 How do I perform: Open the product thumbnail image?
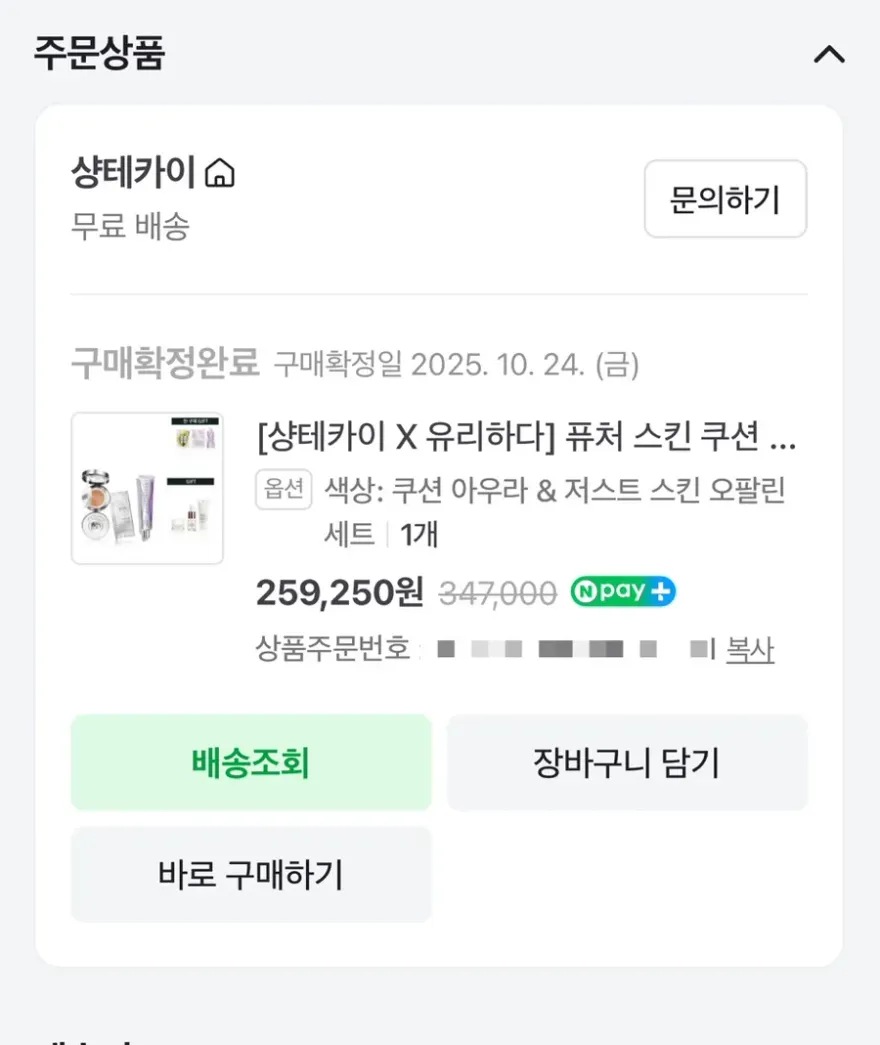click(147, 488)
